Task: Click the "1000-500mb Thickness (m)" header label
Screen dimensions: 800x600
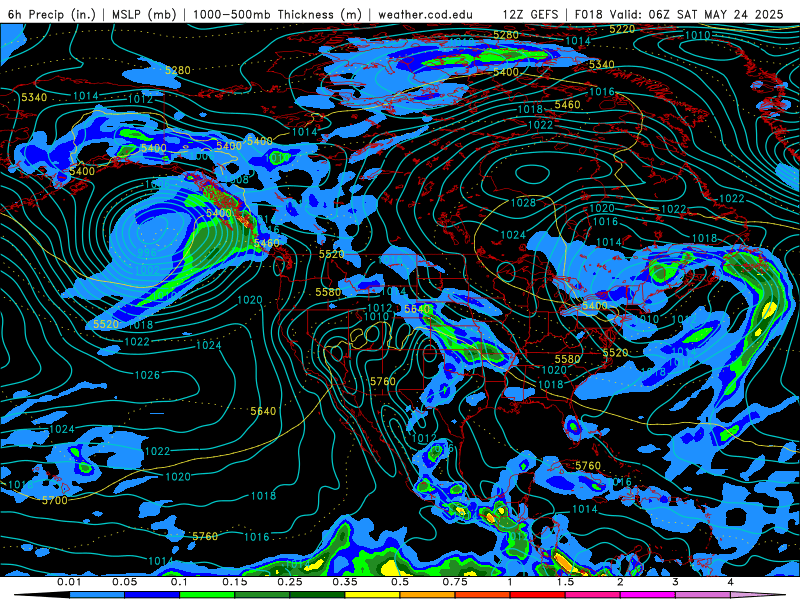Action: pos(277,14)
